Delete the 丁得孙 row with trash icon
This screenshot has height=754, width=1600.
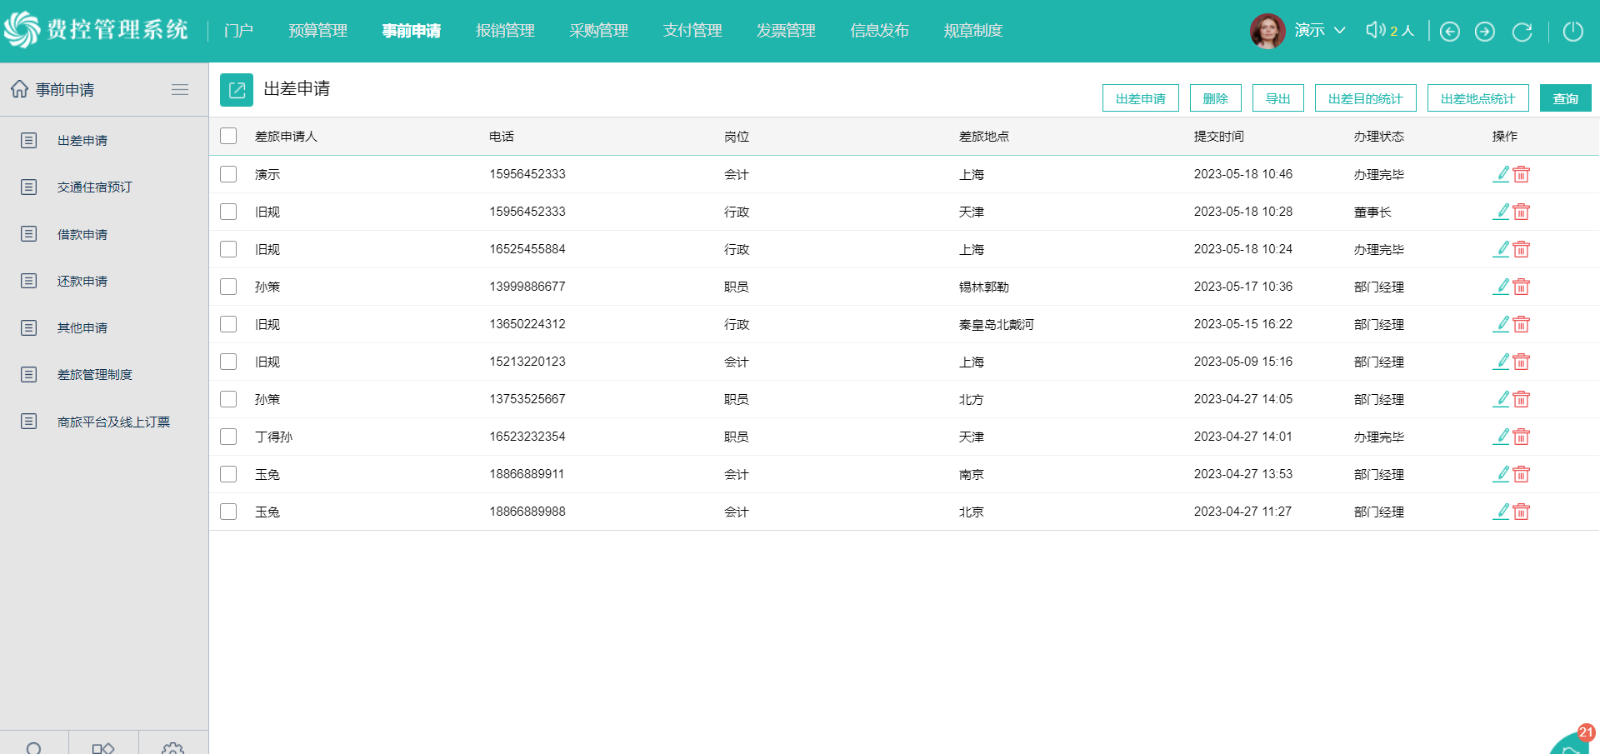(x=1521, y=436)
